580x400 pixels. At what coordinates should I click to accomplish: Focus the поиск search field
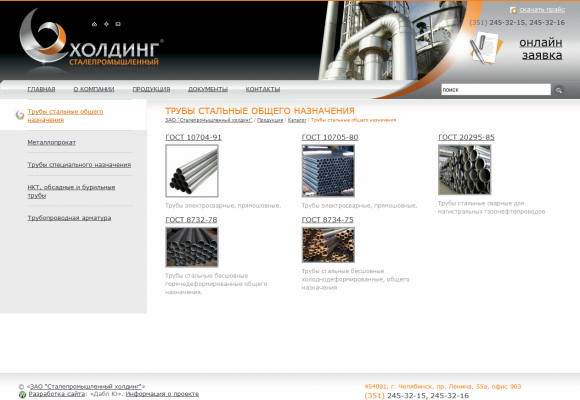(496, 90)
